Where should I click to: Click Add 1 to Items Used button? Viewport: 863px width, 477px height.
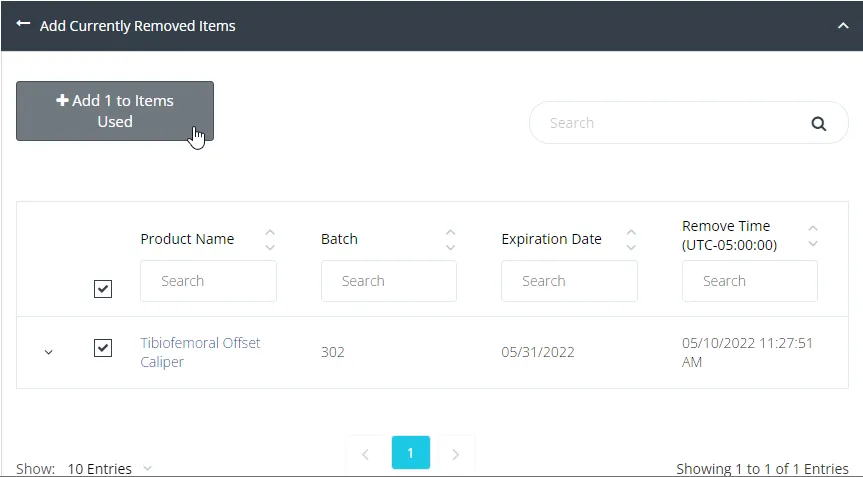tap(115, 111)
